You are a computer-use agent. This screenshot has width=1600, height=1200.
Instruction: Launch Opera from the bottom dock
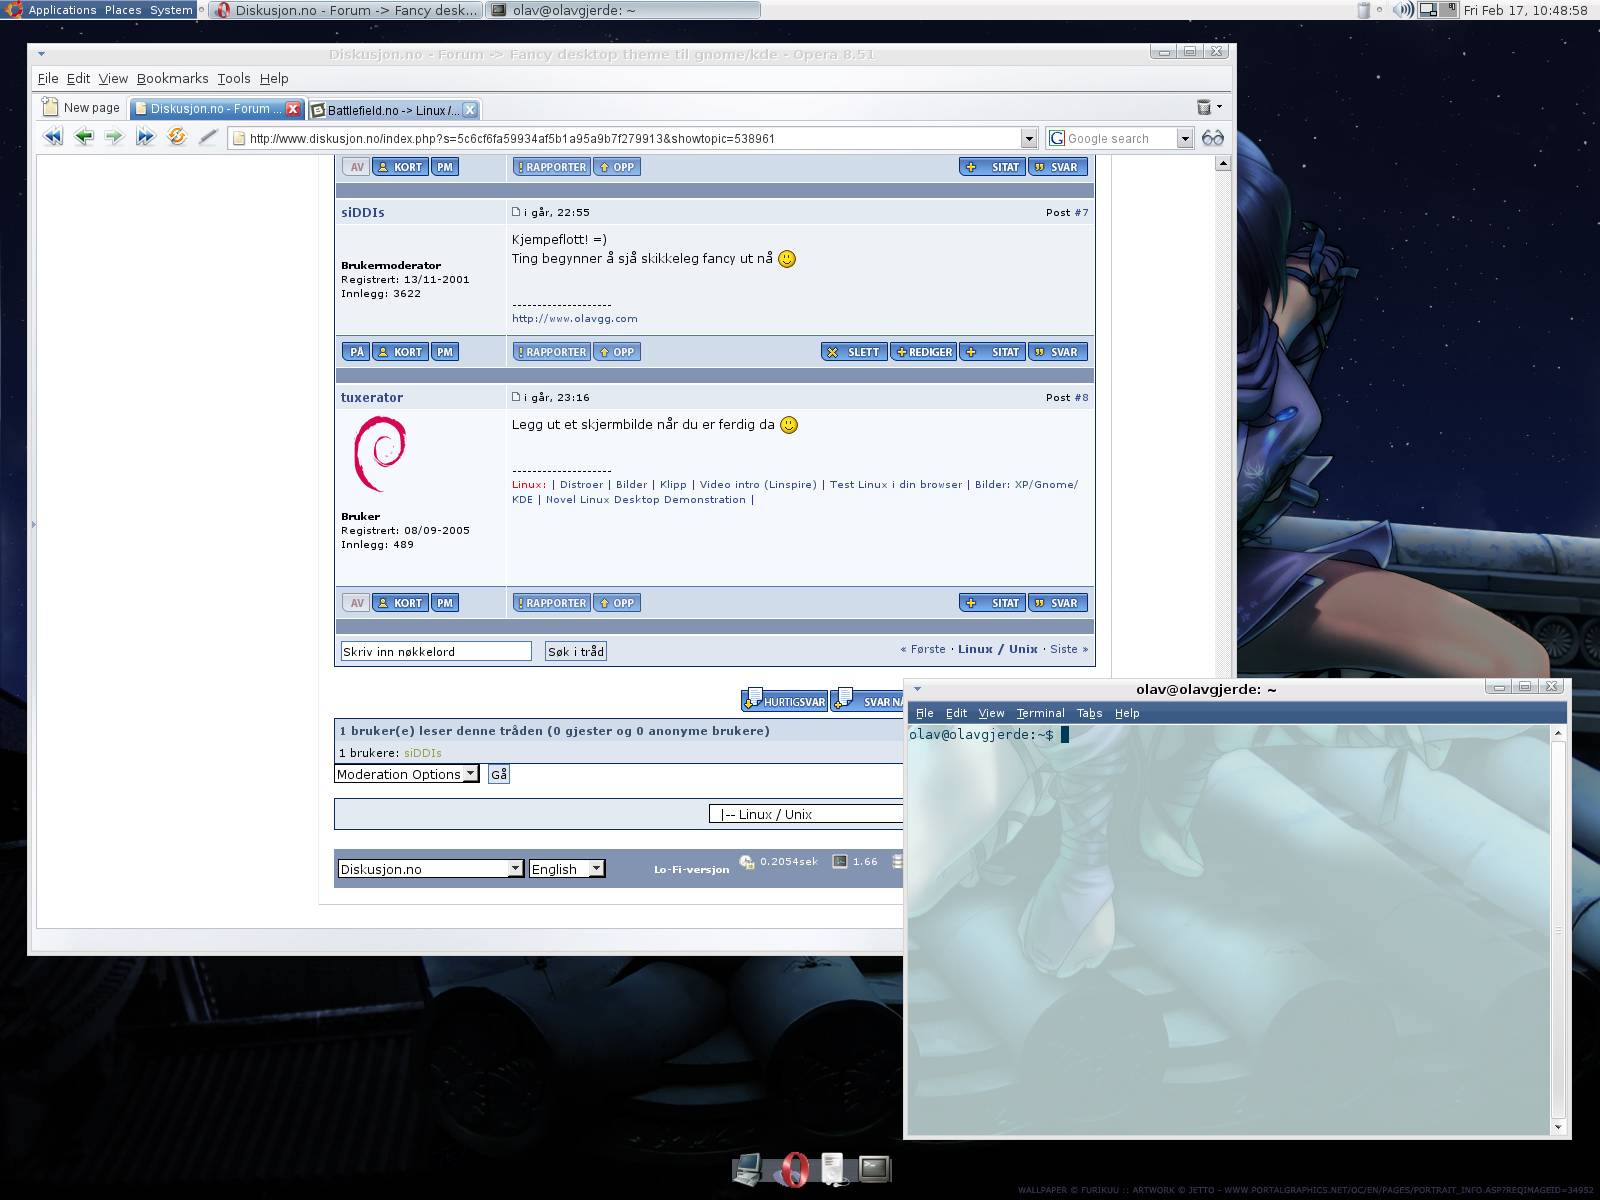[794, 1169]
